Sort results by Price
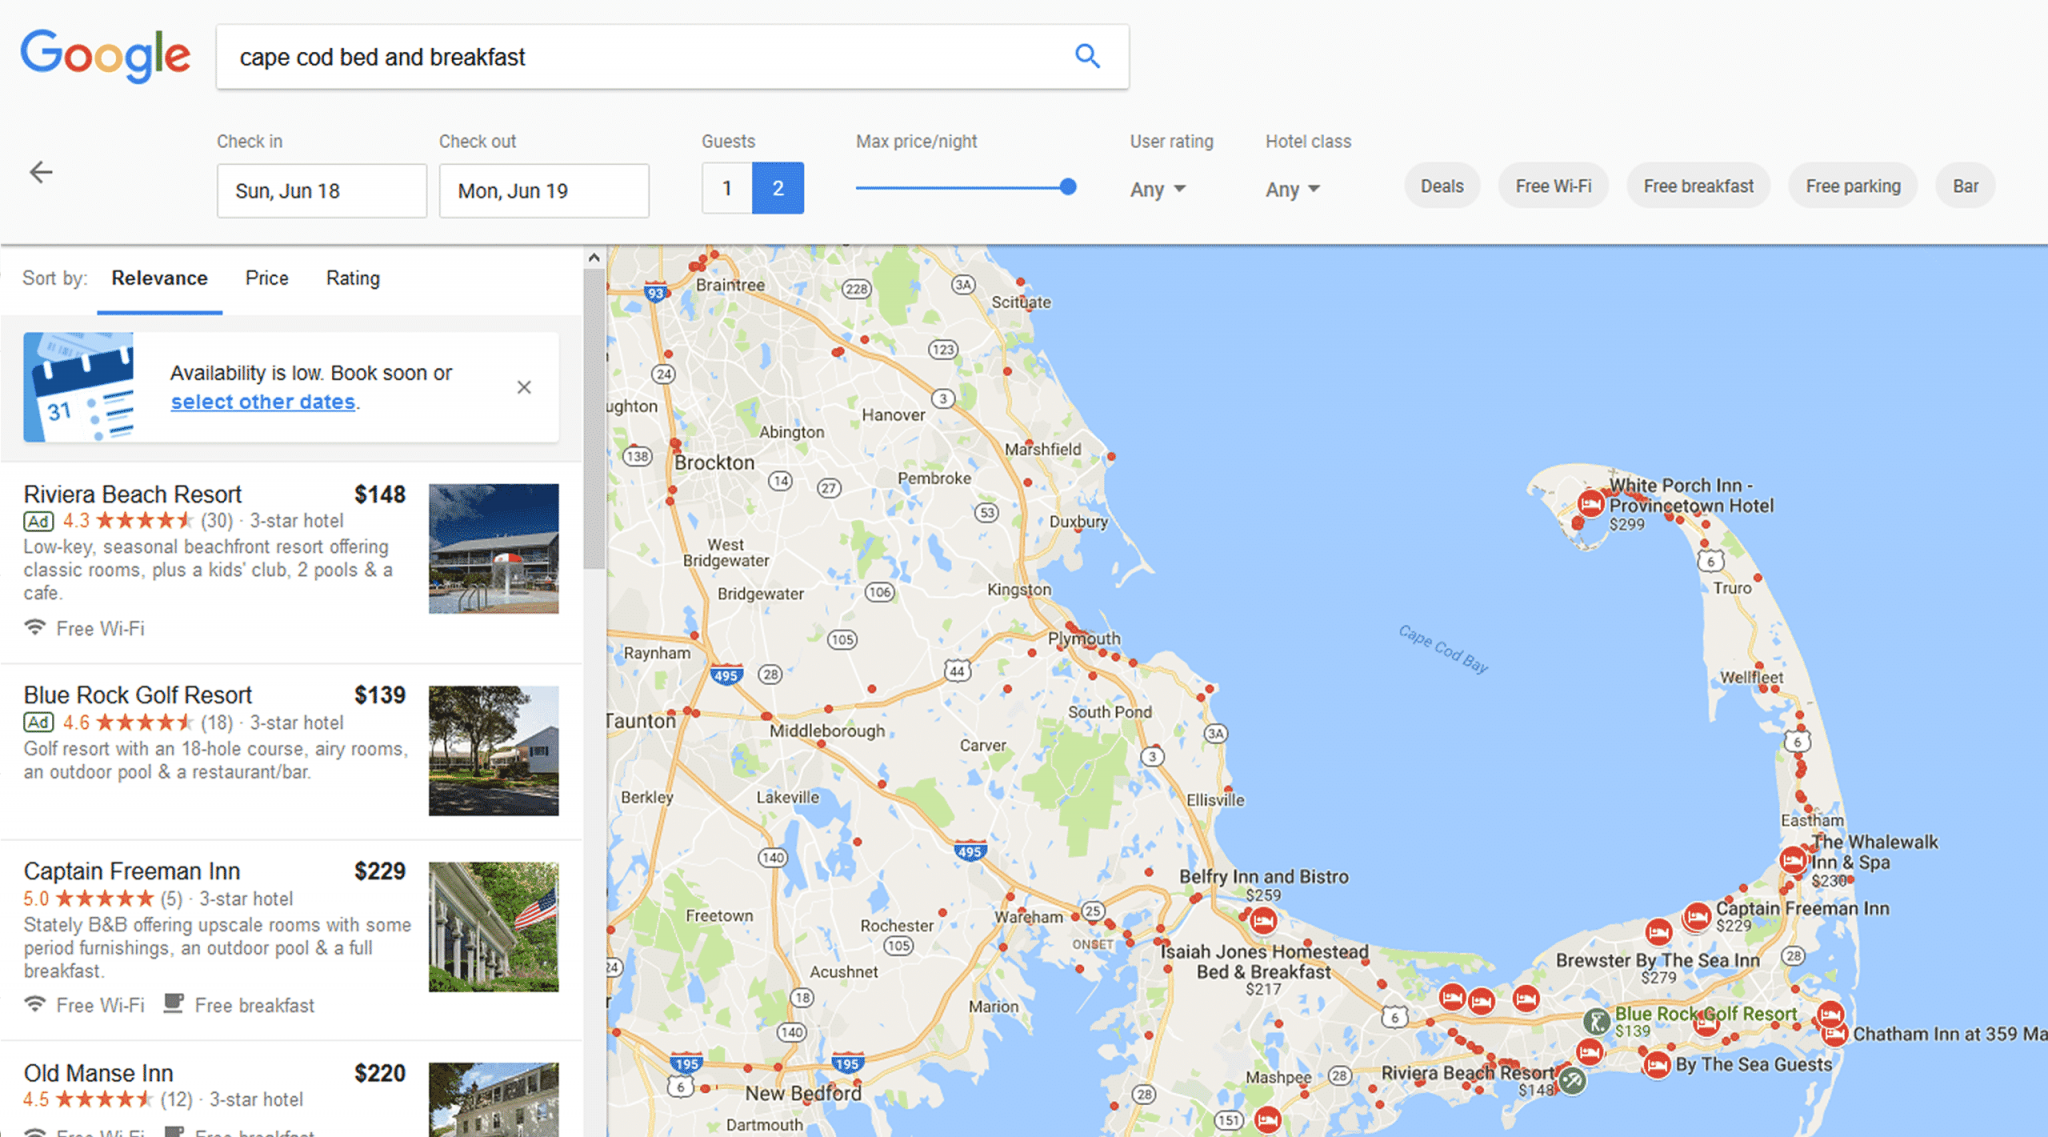This screenshot has height=1137, width=2048. 267,278
